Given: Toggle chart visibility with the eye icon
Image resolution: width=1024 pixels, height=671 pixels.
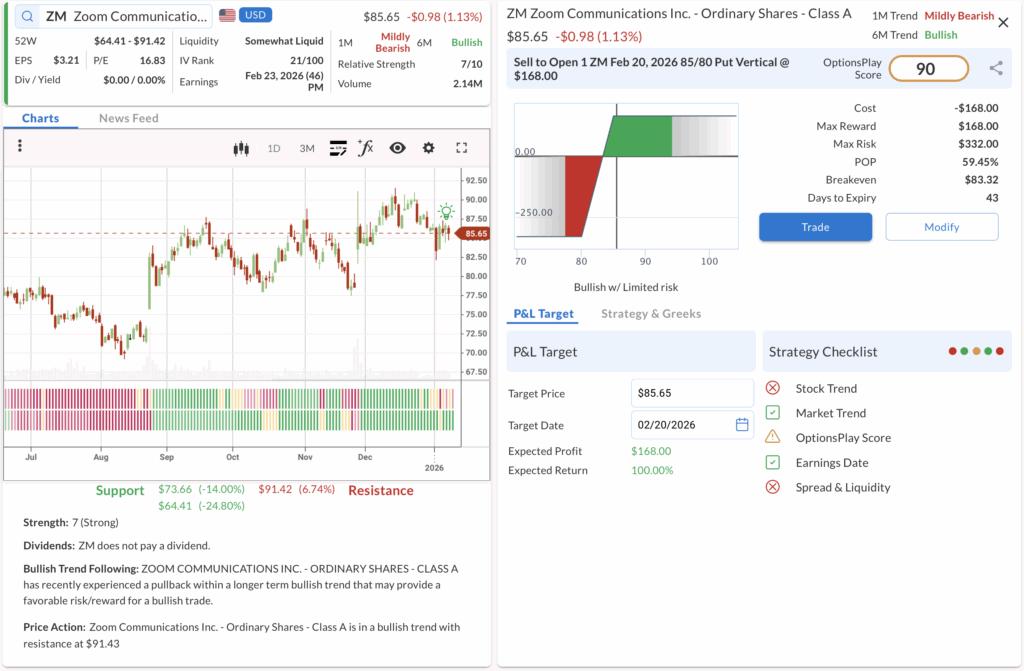Looking at the screenshot, I should tap(397, 148).
